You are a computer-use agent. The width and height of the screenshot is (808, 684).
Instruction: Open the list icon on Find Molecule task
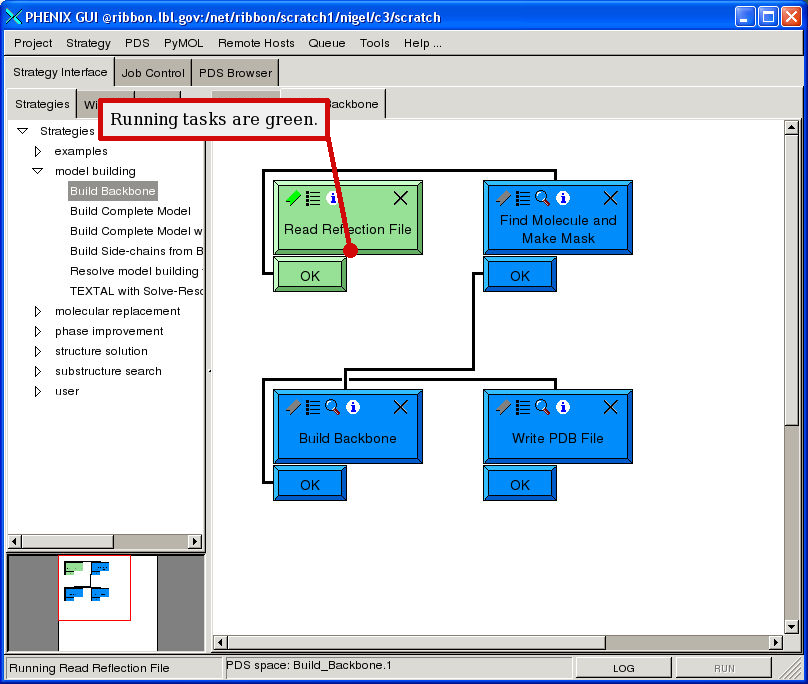(523, 198)
